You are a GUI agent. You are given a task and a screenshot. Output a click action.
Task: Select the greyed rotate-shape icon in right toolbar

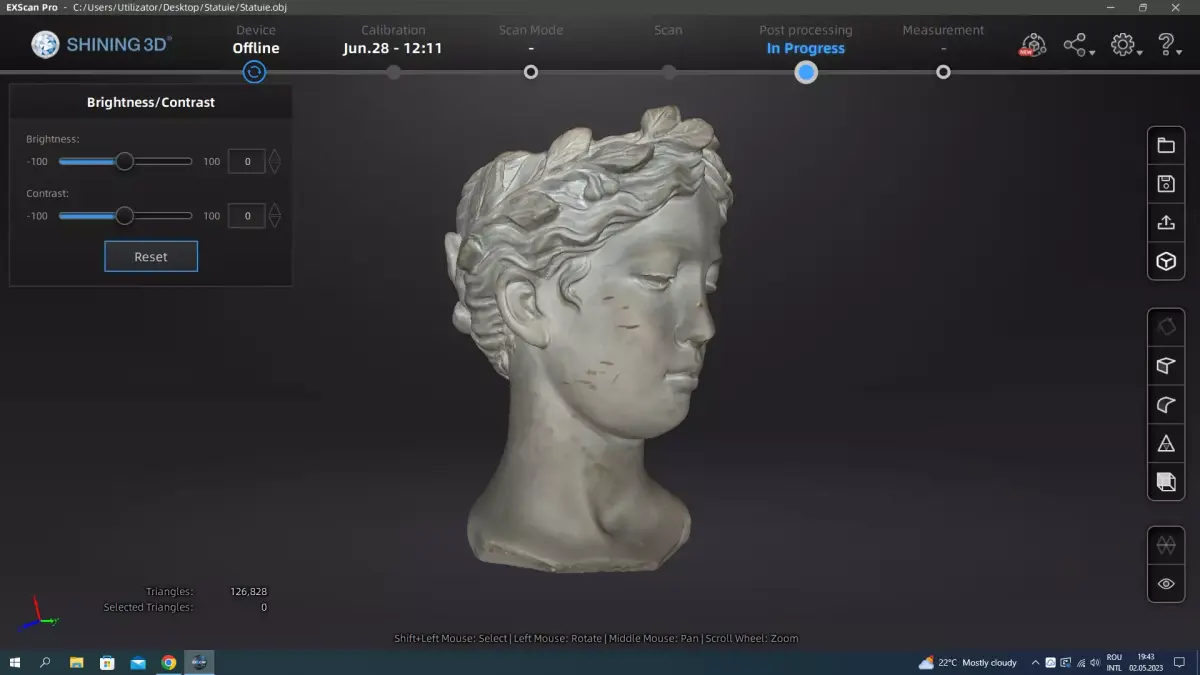1166,326
